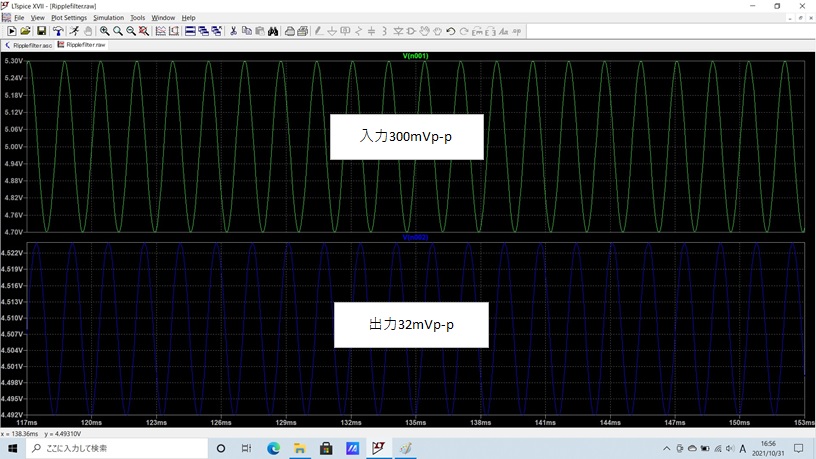This screenshot has height=459, width=816.
Task: Open the Plot Settings menu
Action: tap(69, 18)
